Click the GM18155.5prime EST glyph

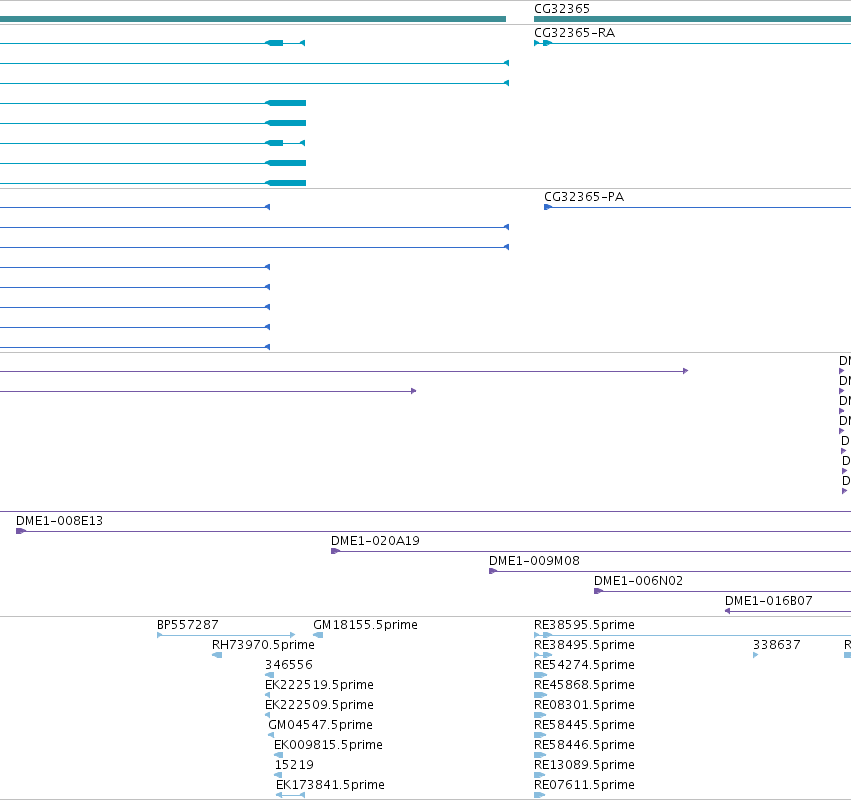click(318, 636)
